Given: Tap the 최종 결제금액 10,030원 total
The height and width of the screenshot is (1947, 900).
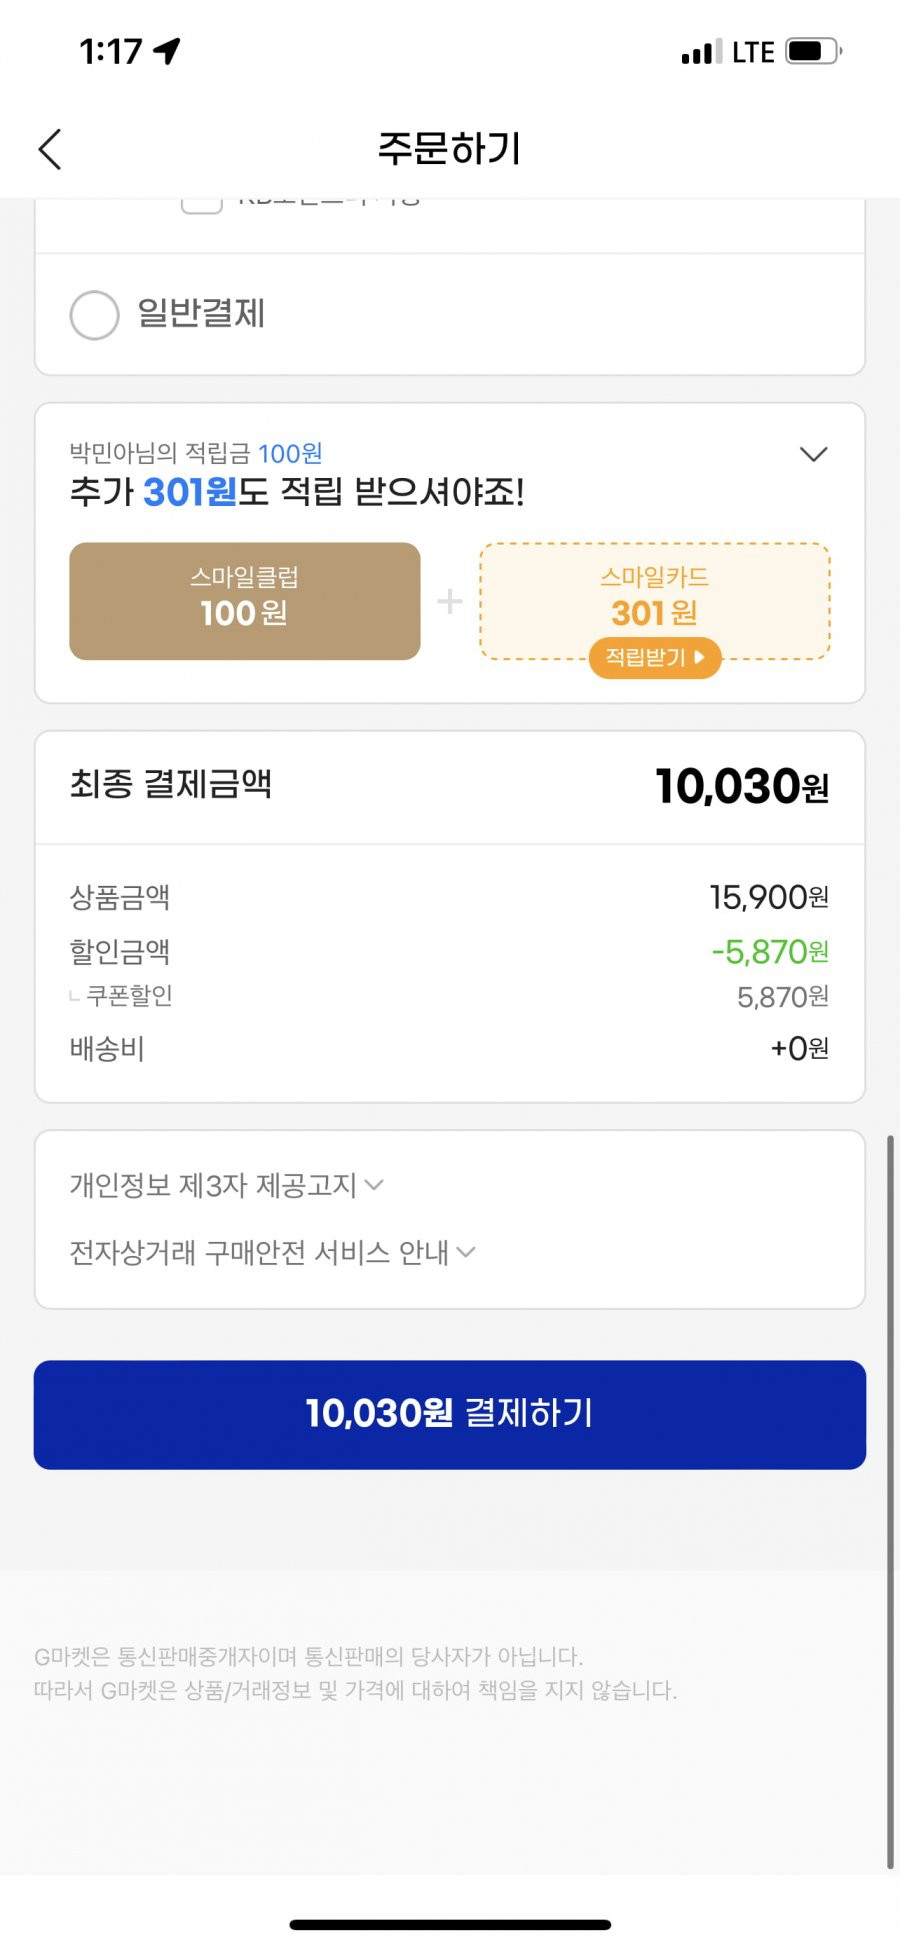Looking at the screenshot, I should click(742, 786).
